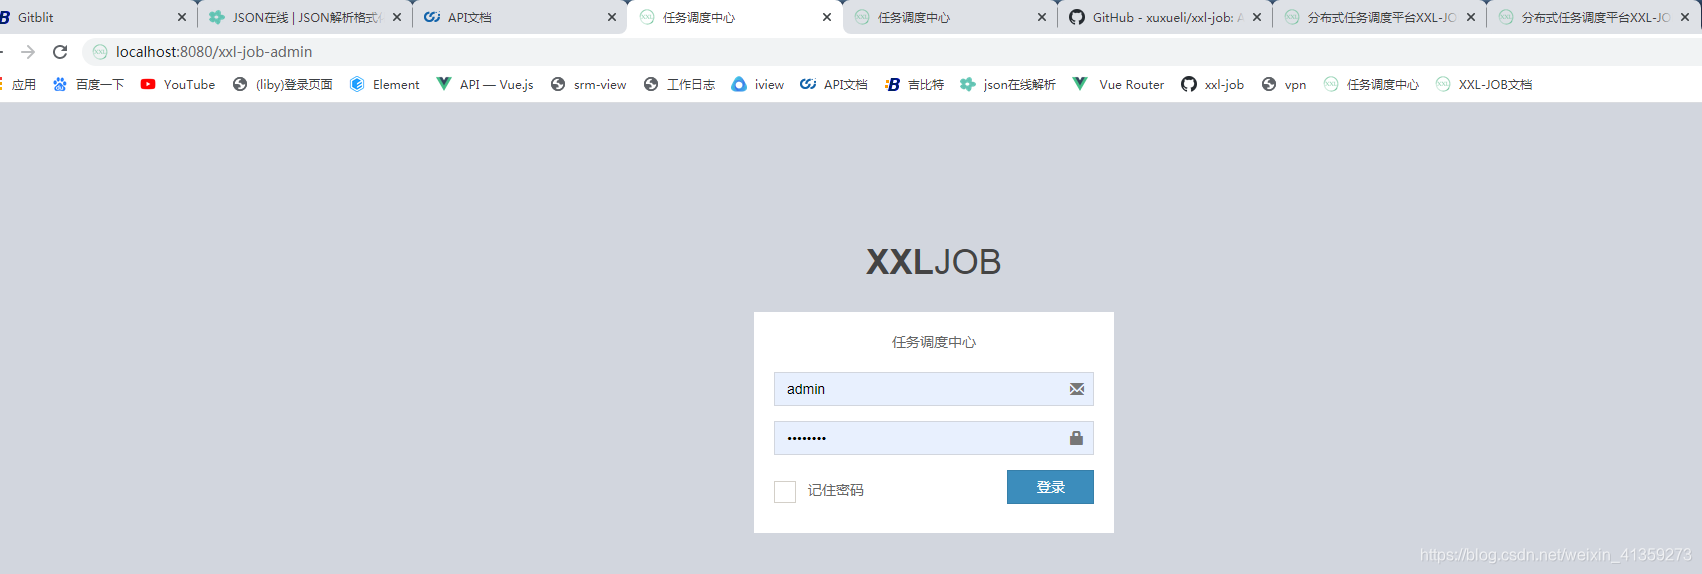This screenshot has height=574, width=1702.
Task: Open xxl-job GitHub bookmark
Action: 1213,85
